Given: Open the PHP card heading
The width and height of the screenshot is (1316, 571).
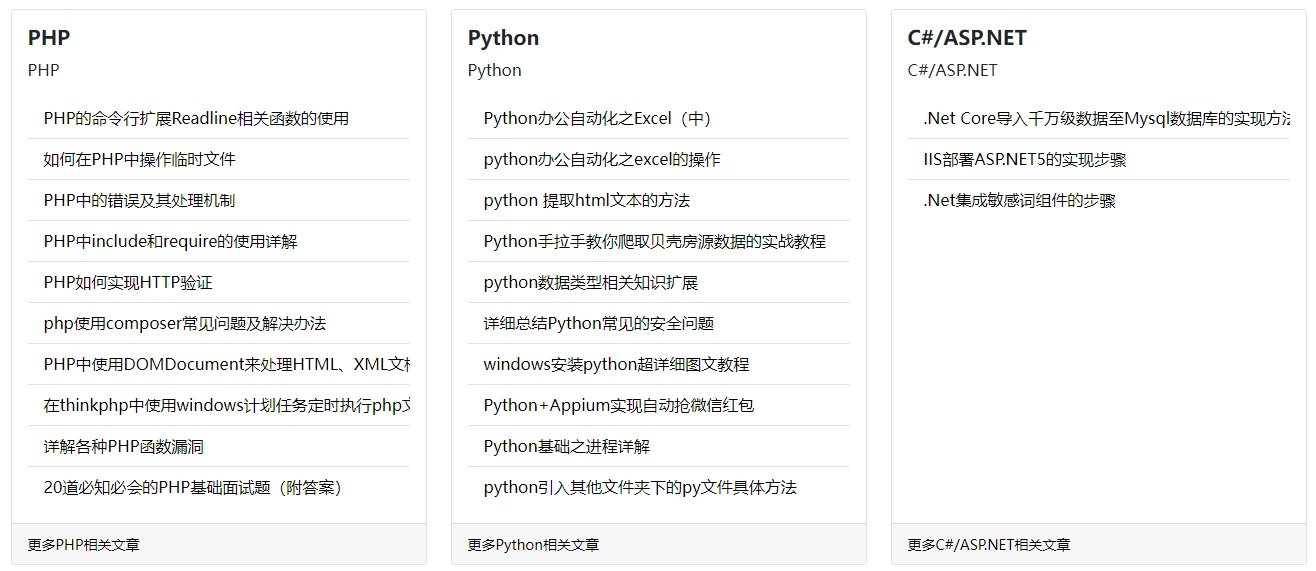Looking at the screenshot, I should click(49, 38).
